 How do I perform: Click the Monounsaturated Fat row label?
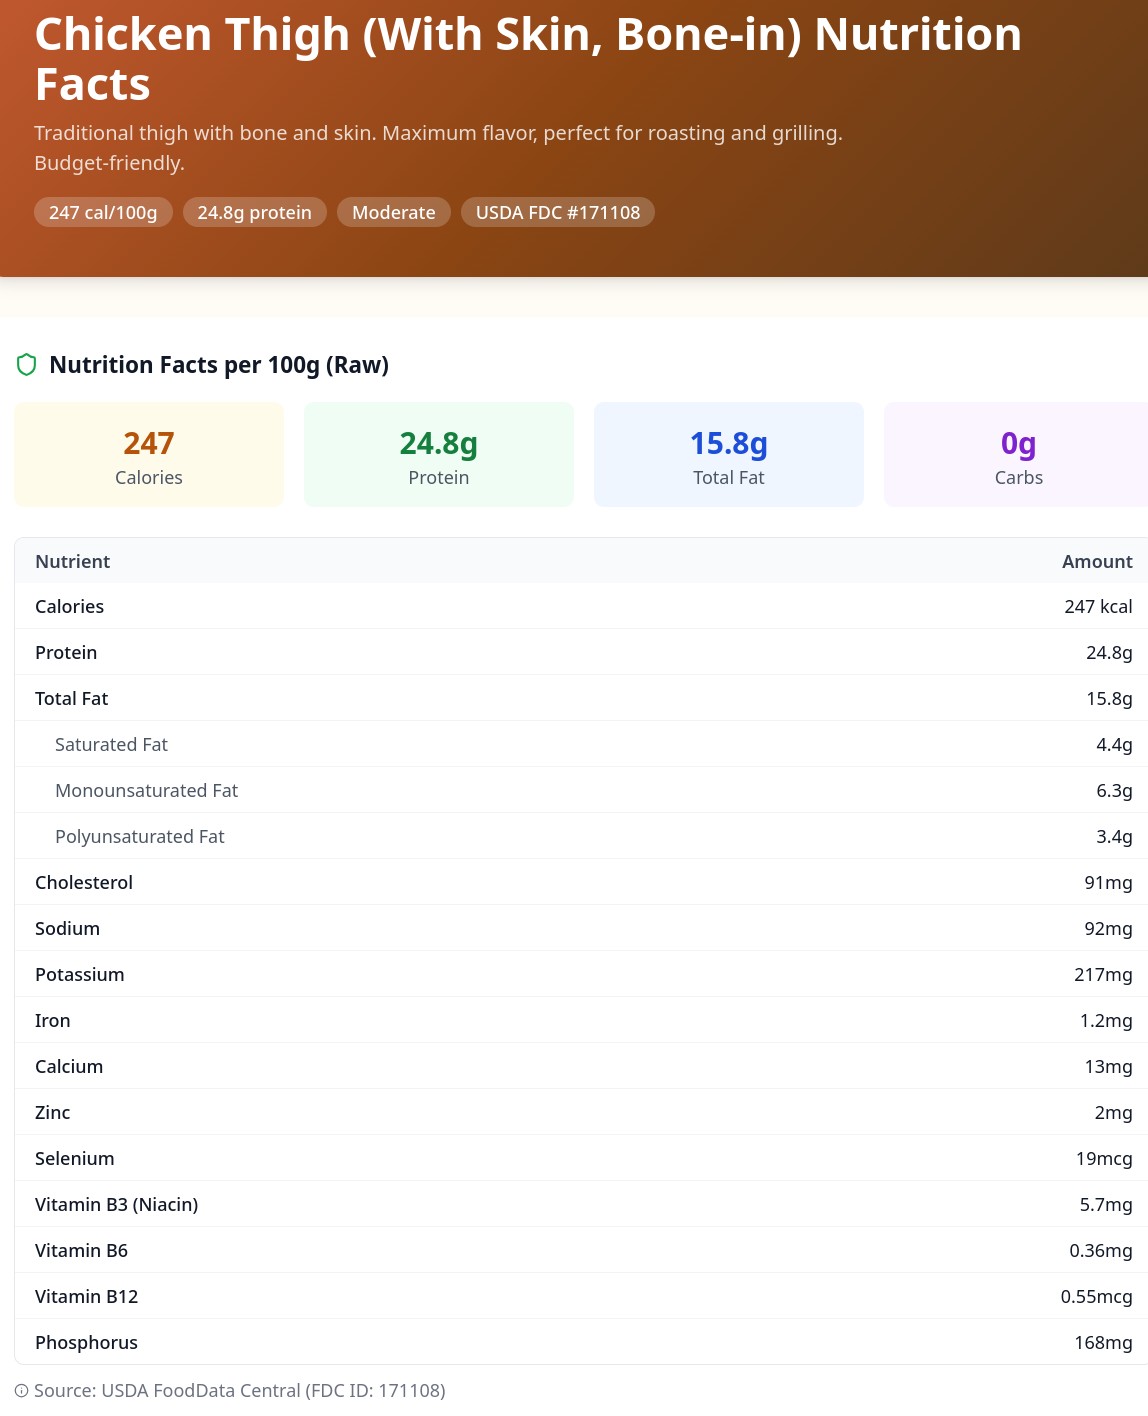tap(146, 790)
